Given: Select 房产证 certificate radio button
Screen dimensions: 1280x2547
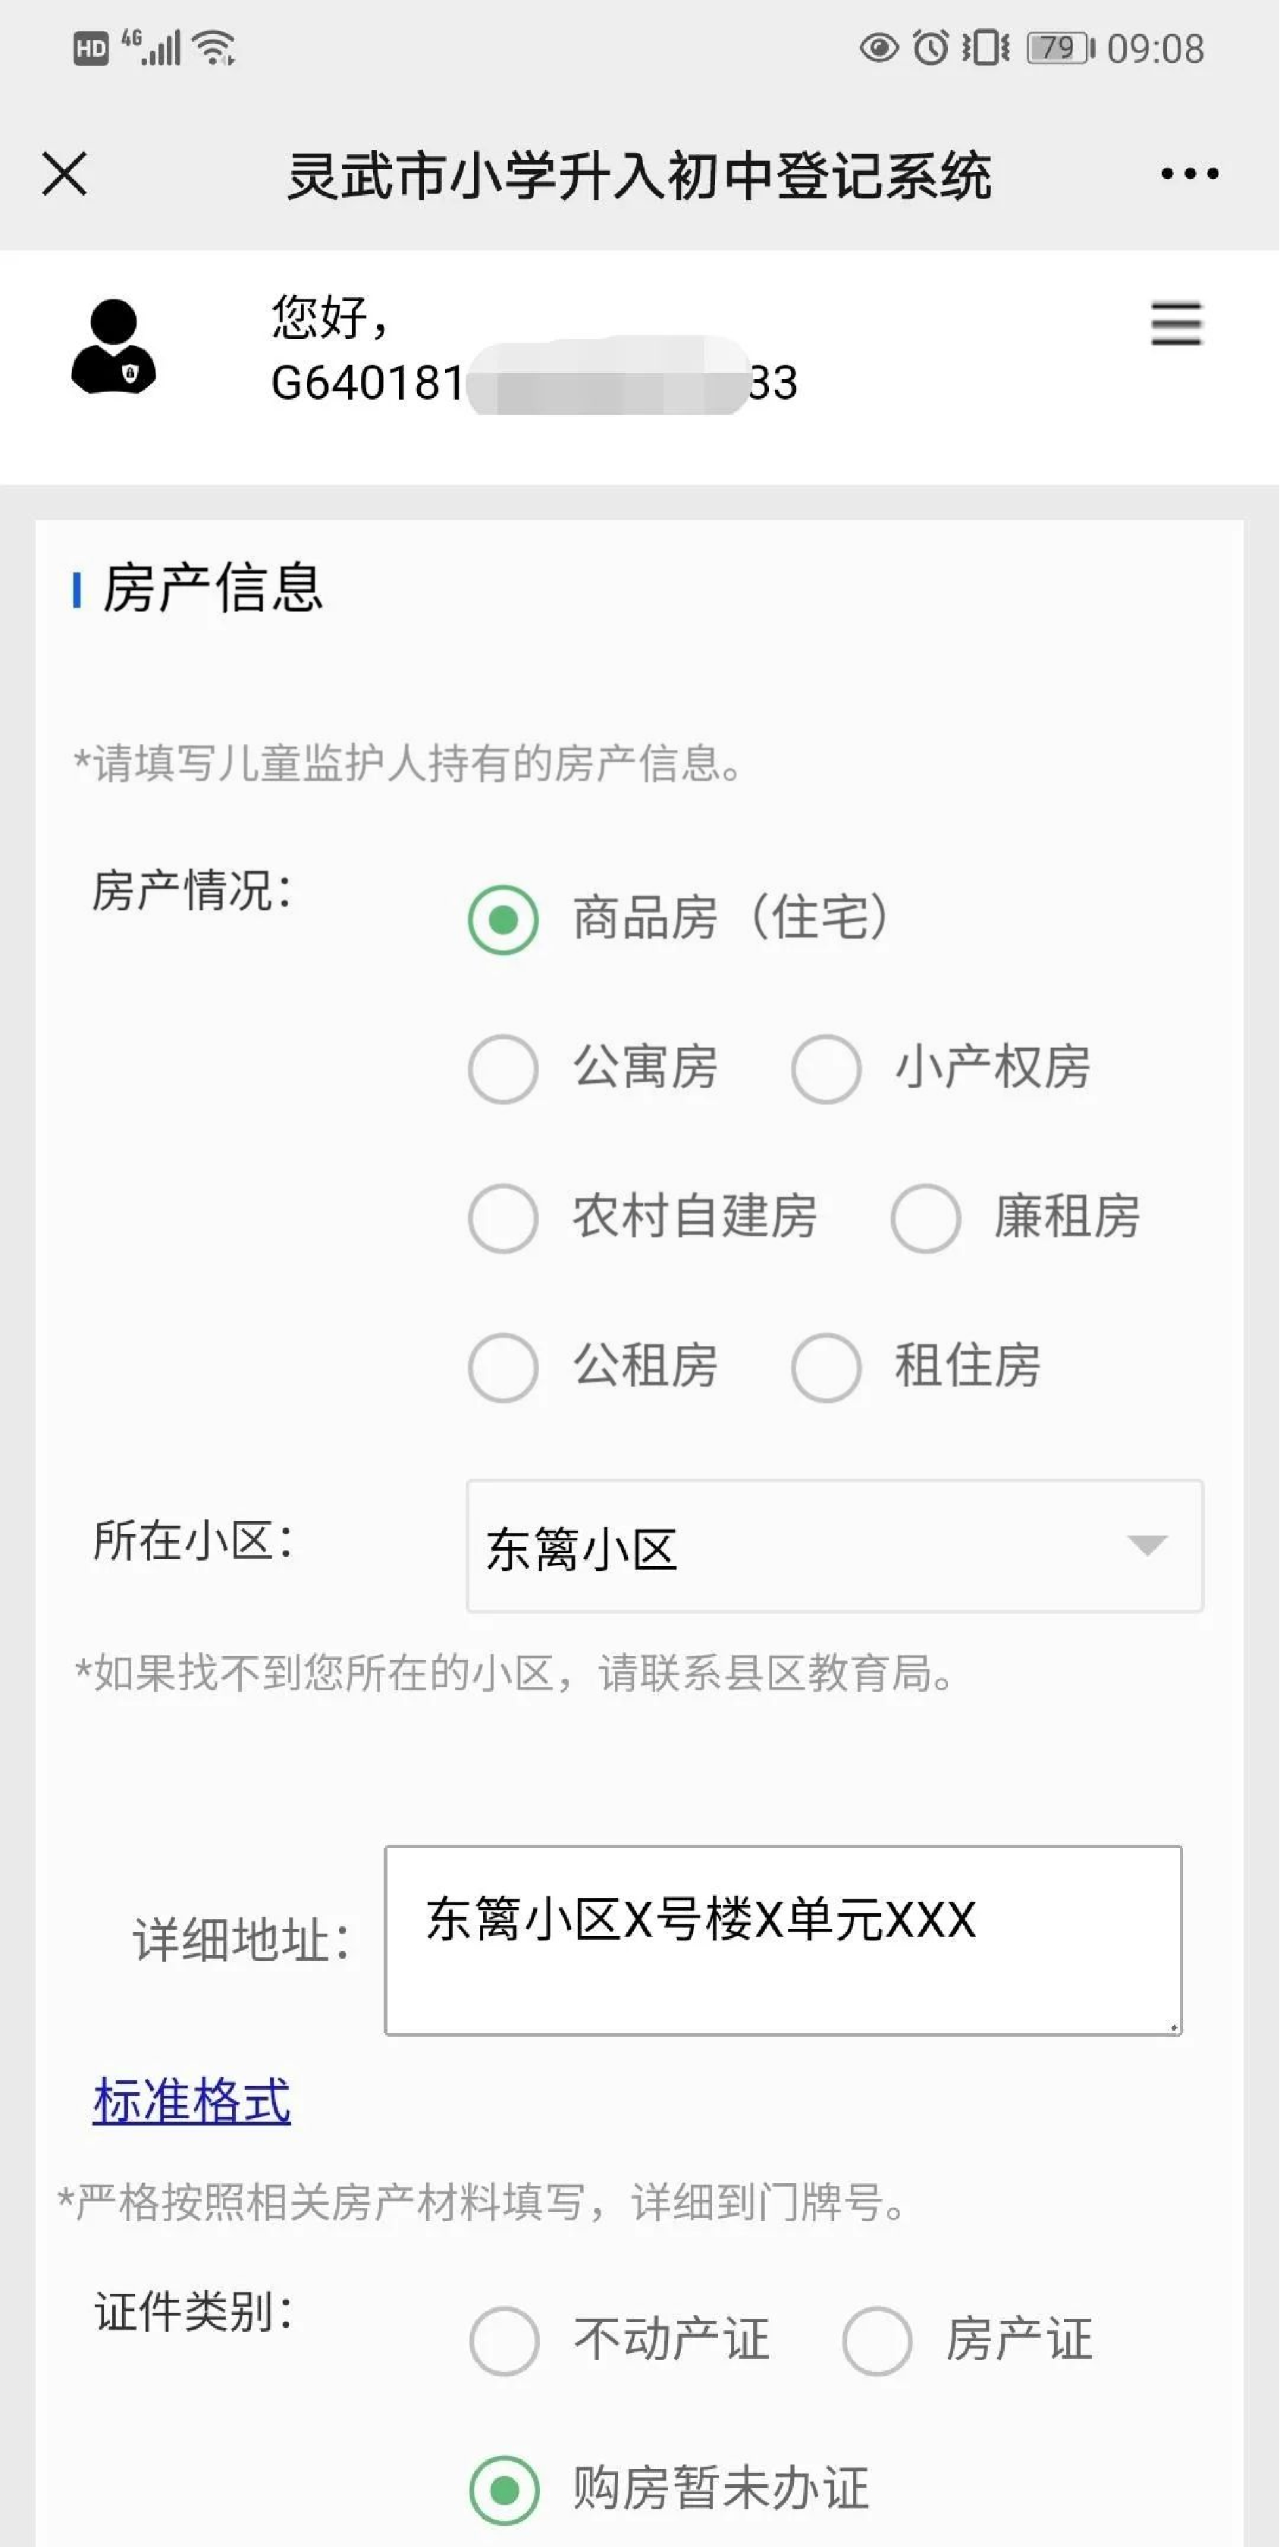Looking at the screenshot, I should [877, 2341].
